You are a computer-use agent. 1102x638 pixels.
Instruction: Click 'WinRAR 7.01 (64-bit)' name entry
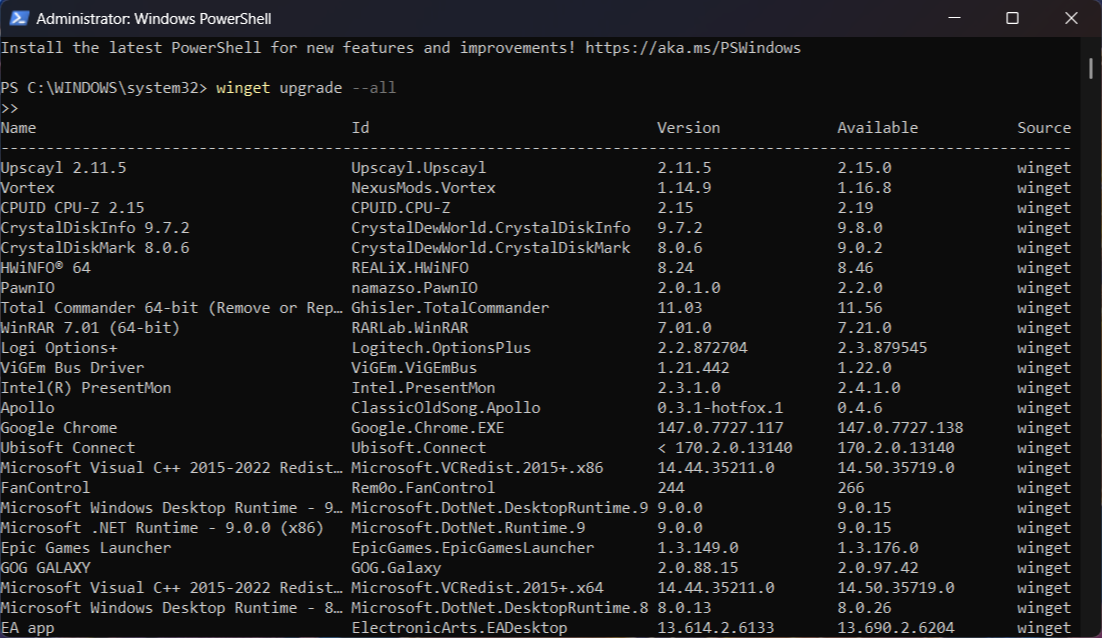tap(90, 328)
